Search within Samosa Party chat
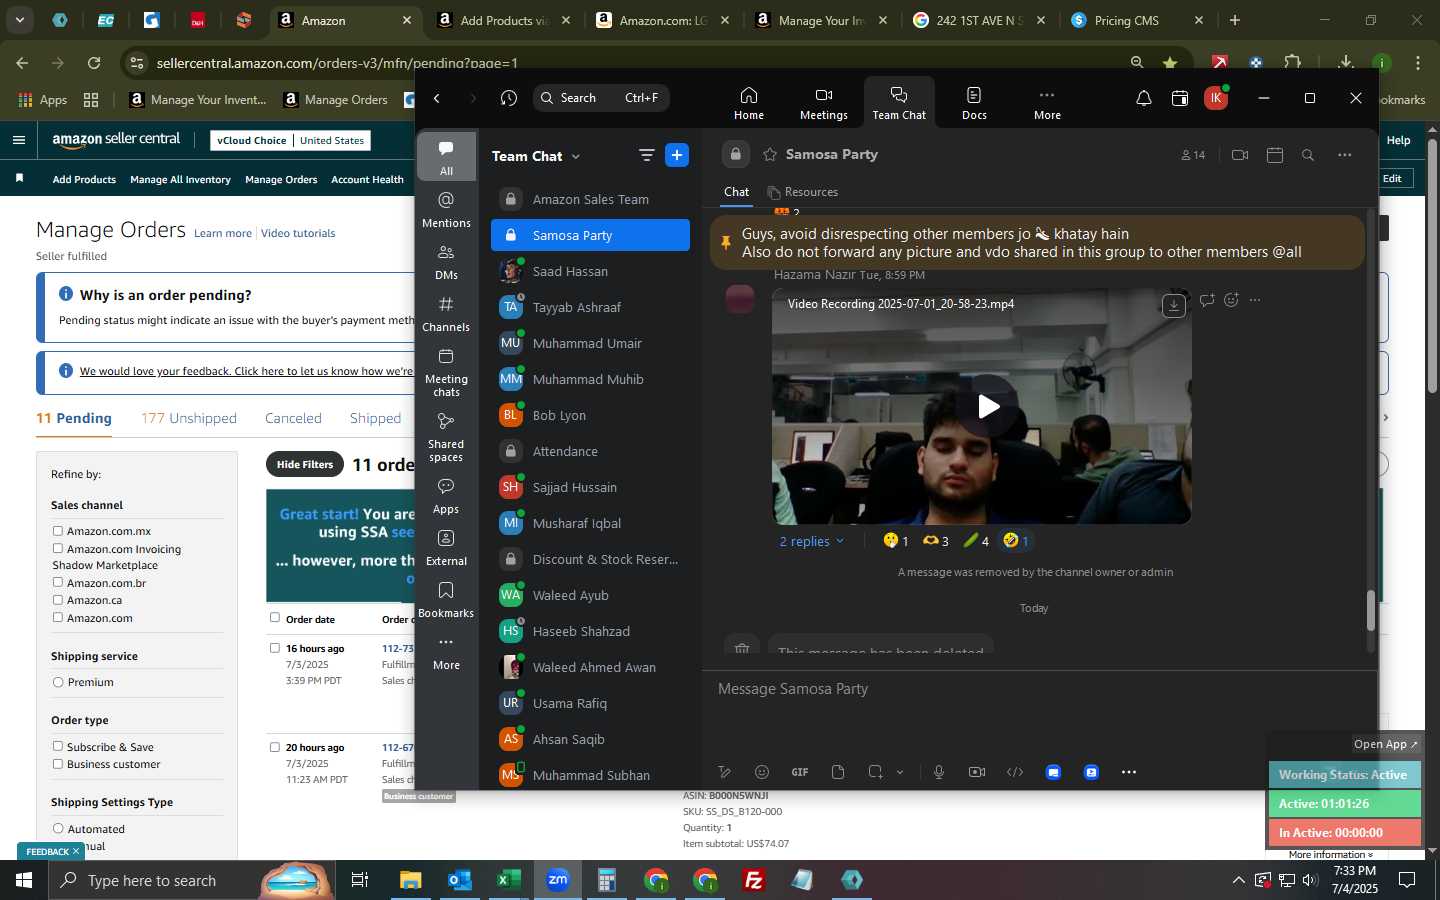The image size is (1440, 900). coord(1307,155)
